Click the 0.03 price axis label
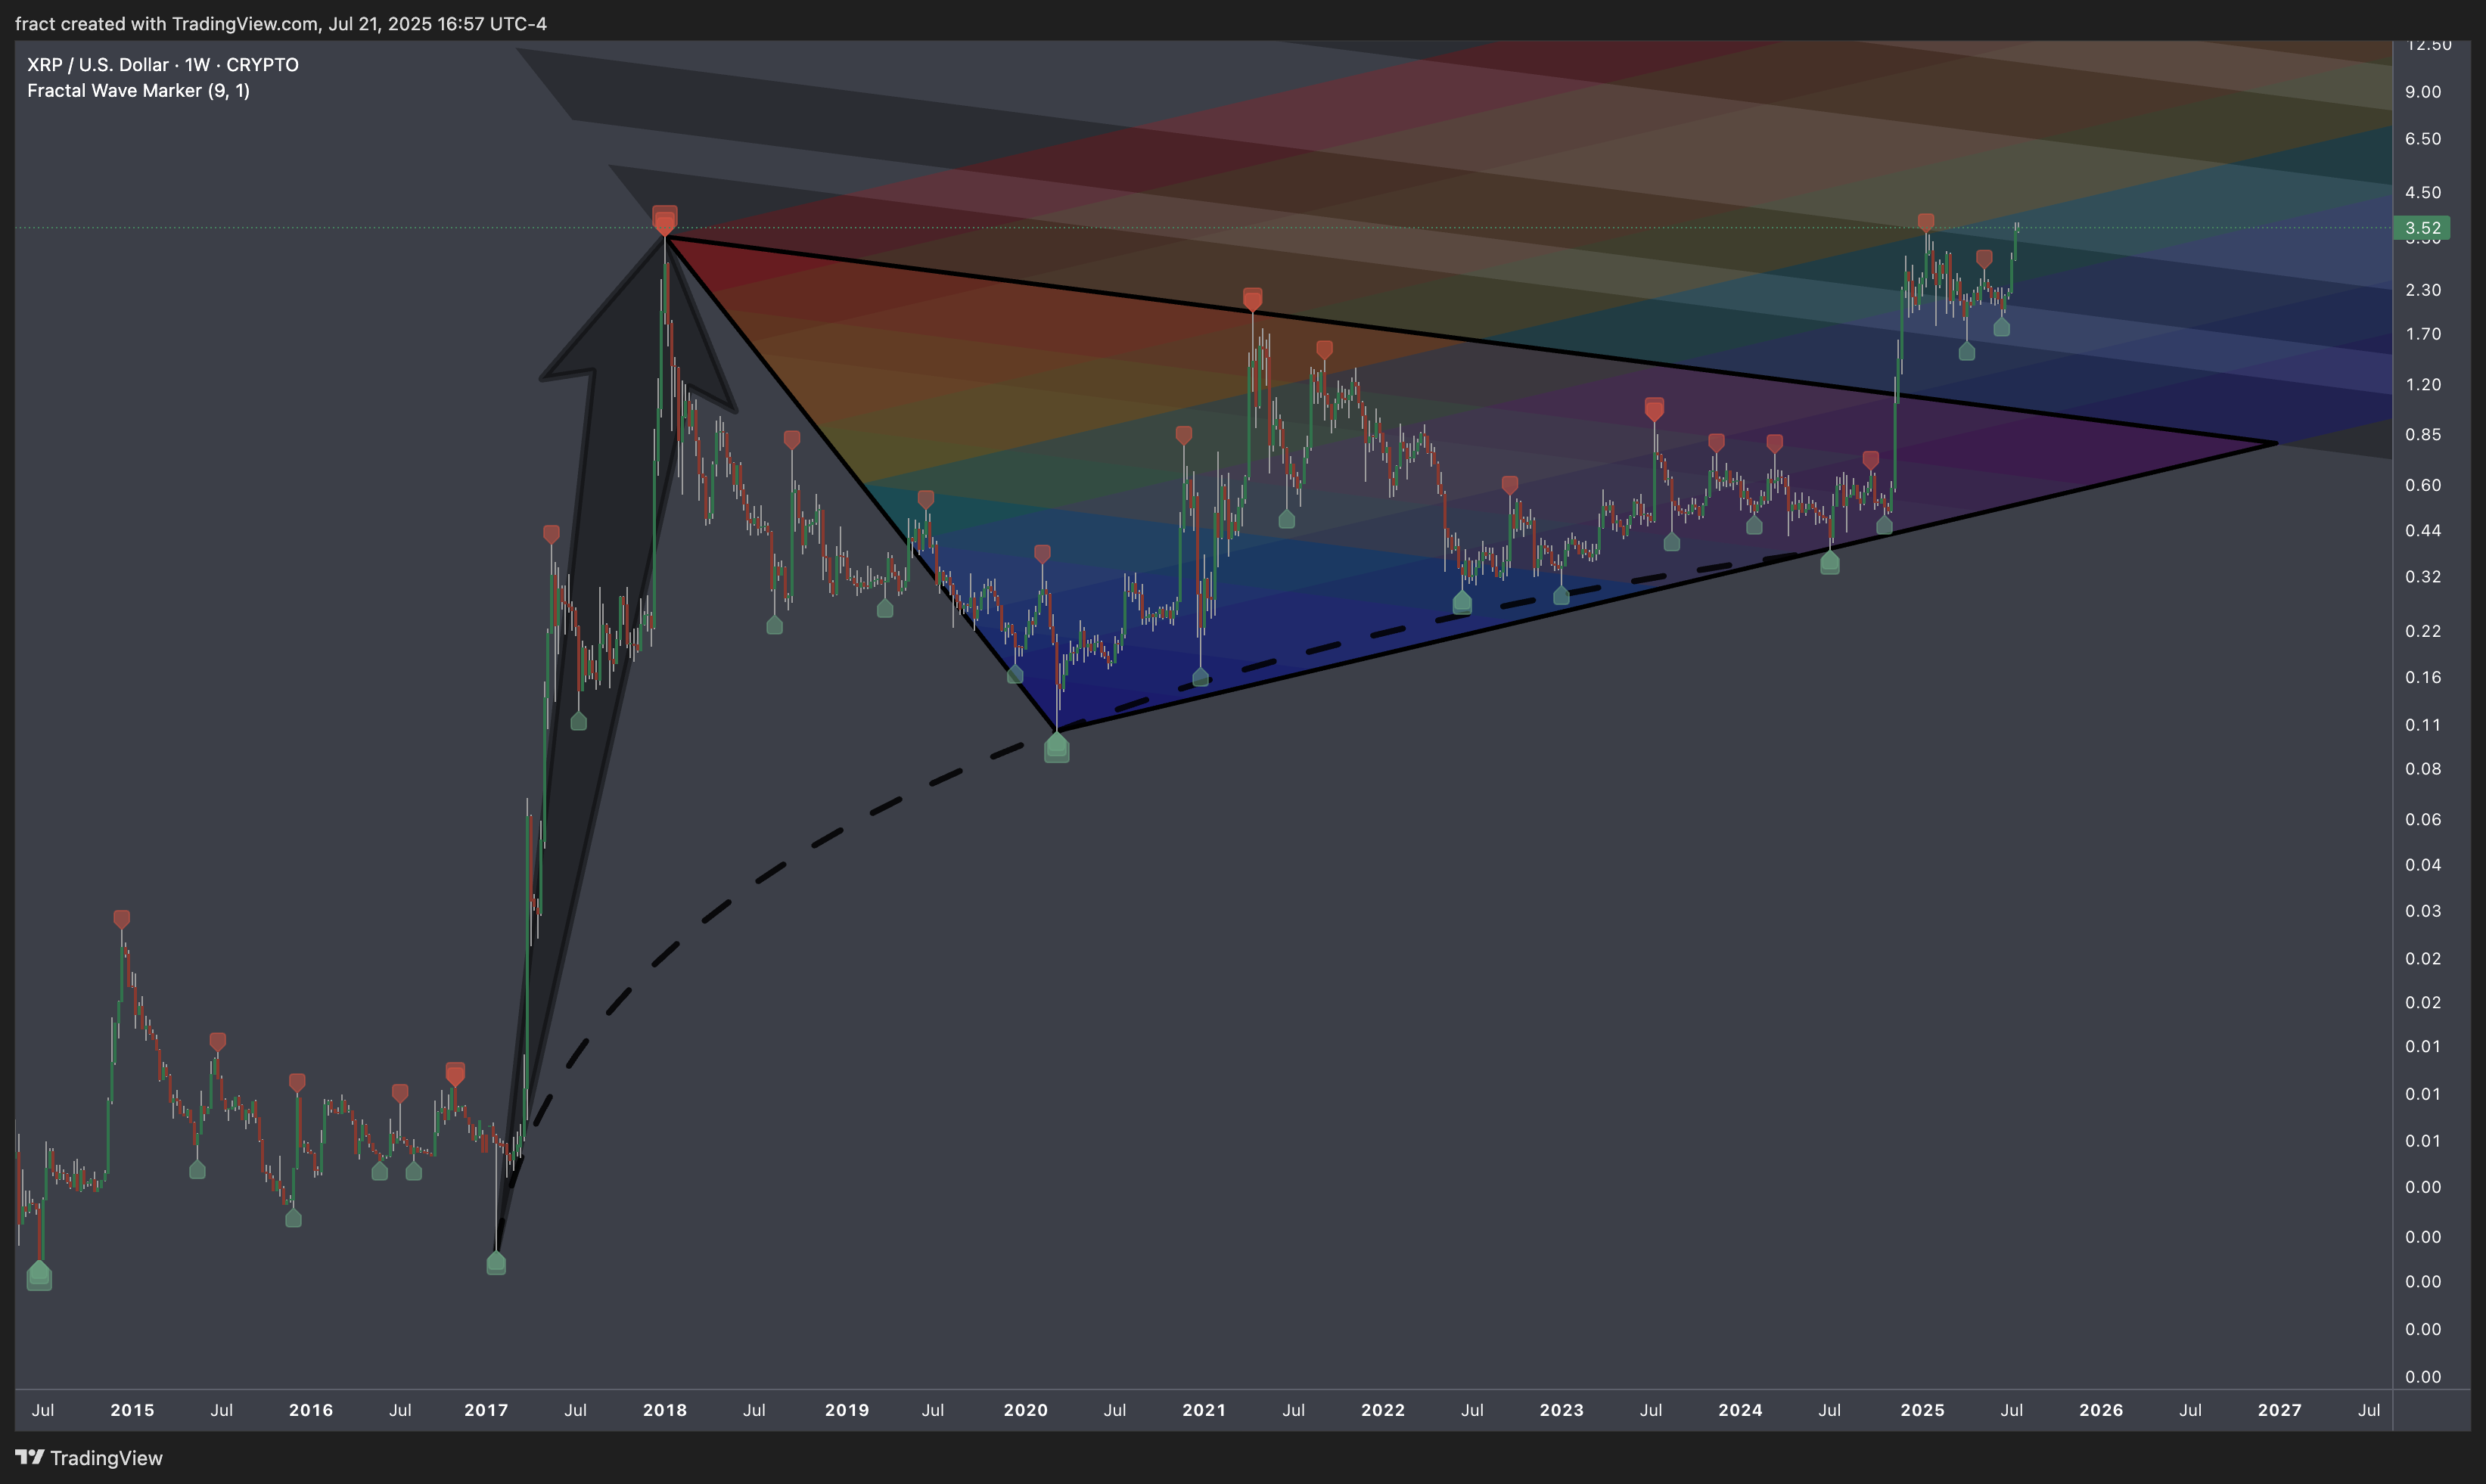Viewport: 2486px width, 1484px height. [x=2422, y=911]
